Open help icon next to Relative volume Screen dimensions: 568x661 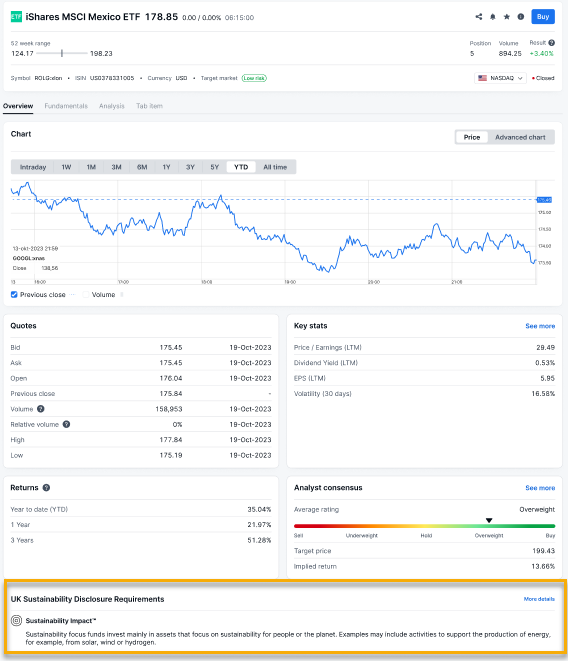click(66, 424)
